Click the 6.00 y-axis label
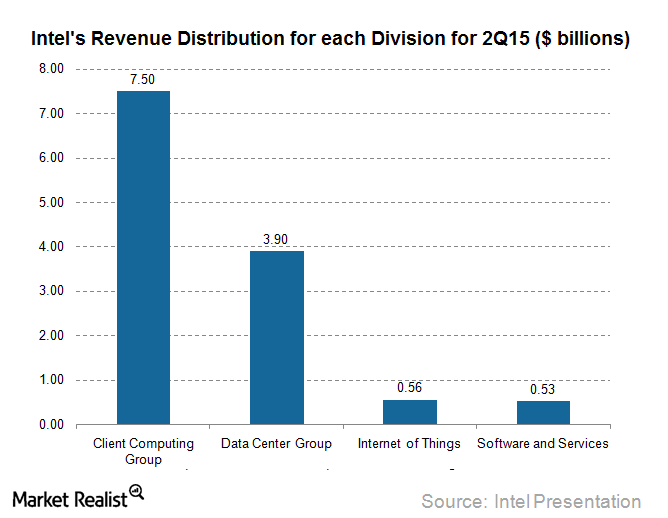 coord(52,158)
